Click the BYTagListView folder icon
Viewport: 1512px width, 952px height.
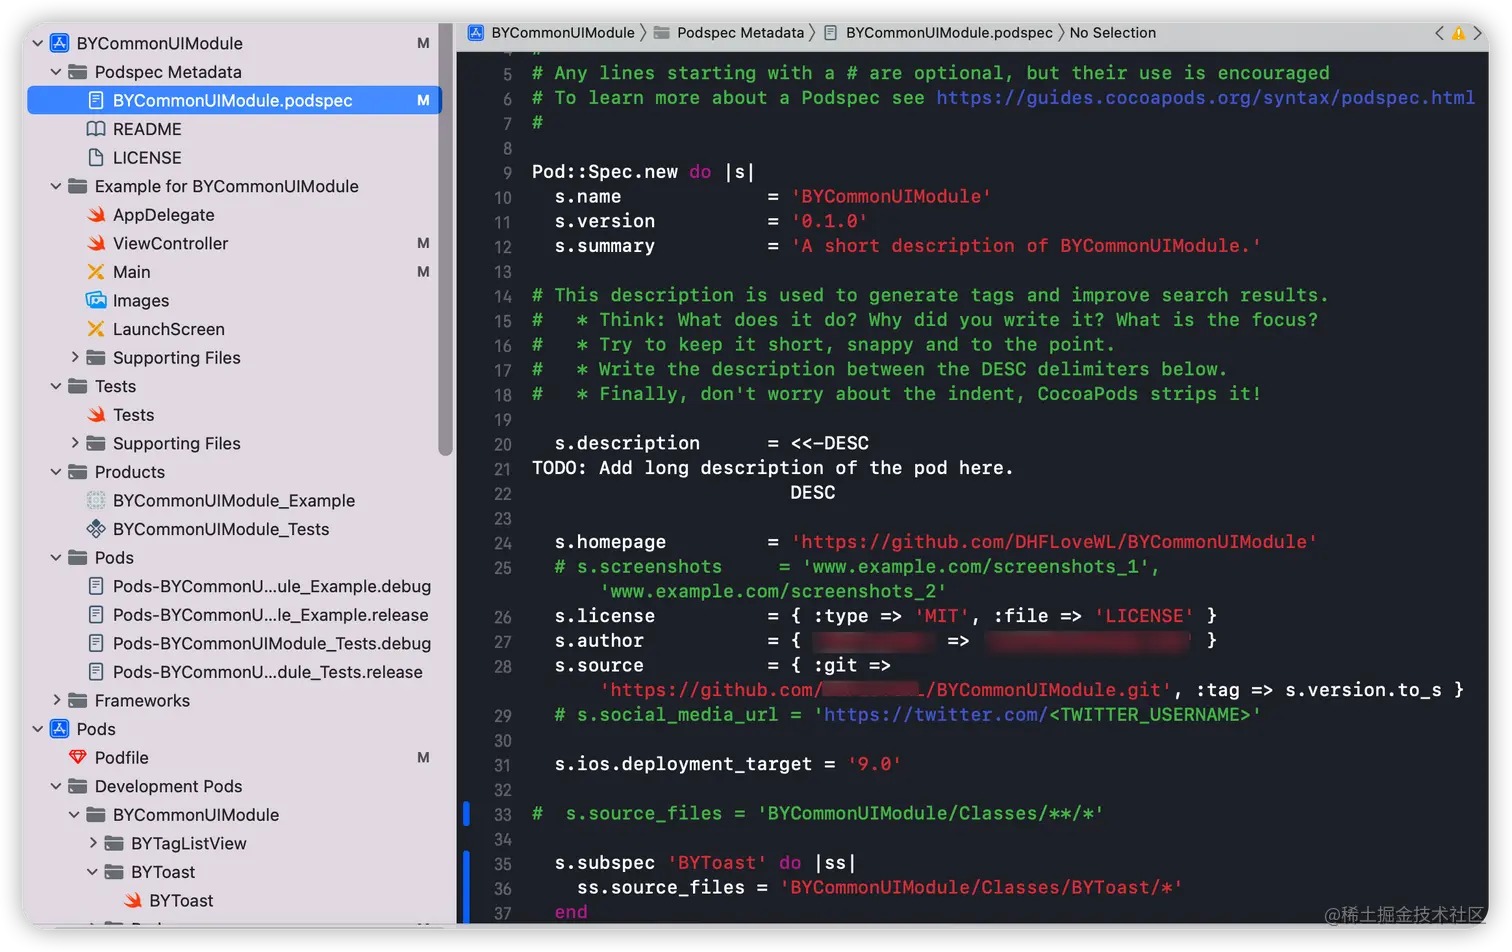[114, 843]
